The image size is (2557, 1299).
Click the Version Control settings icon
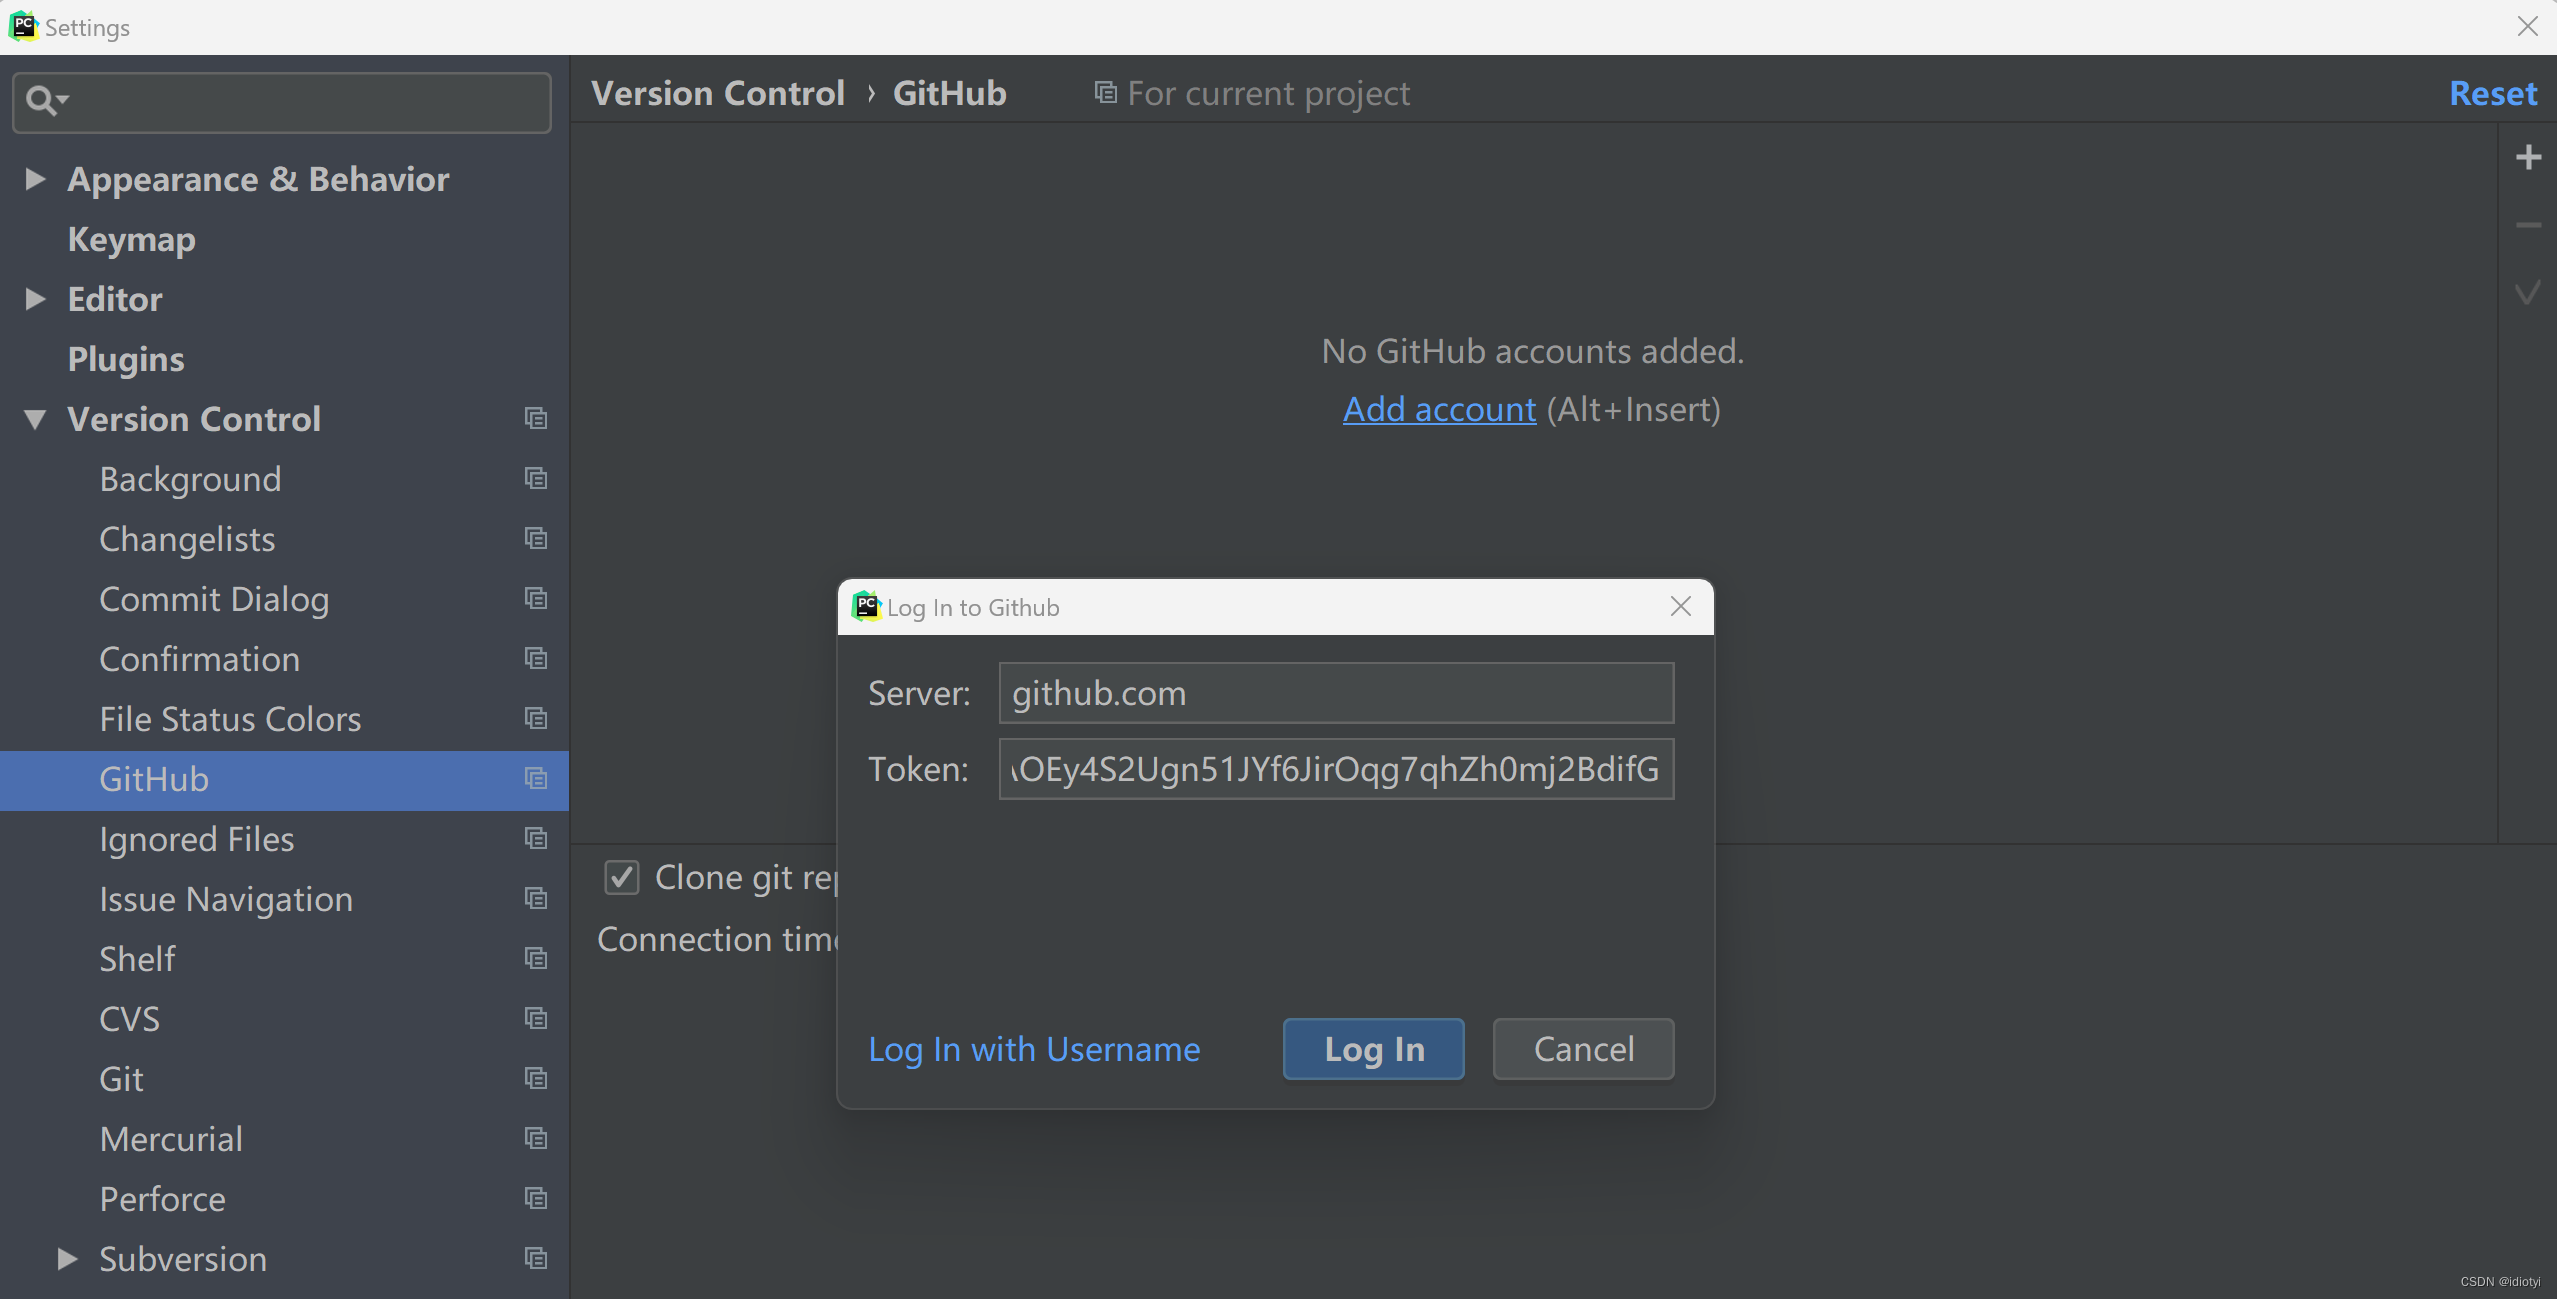535,418
